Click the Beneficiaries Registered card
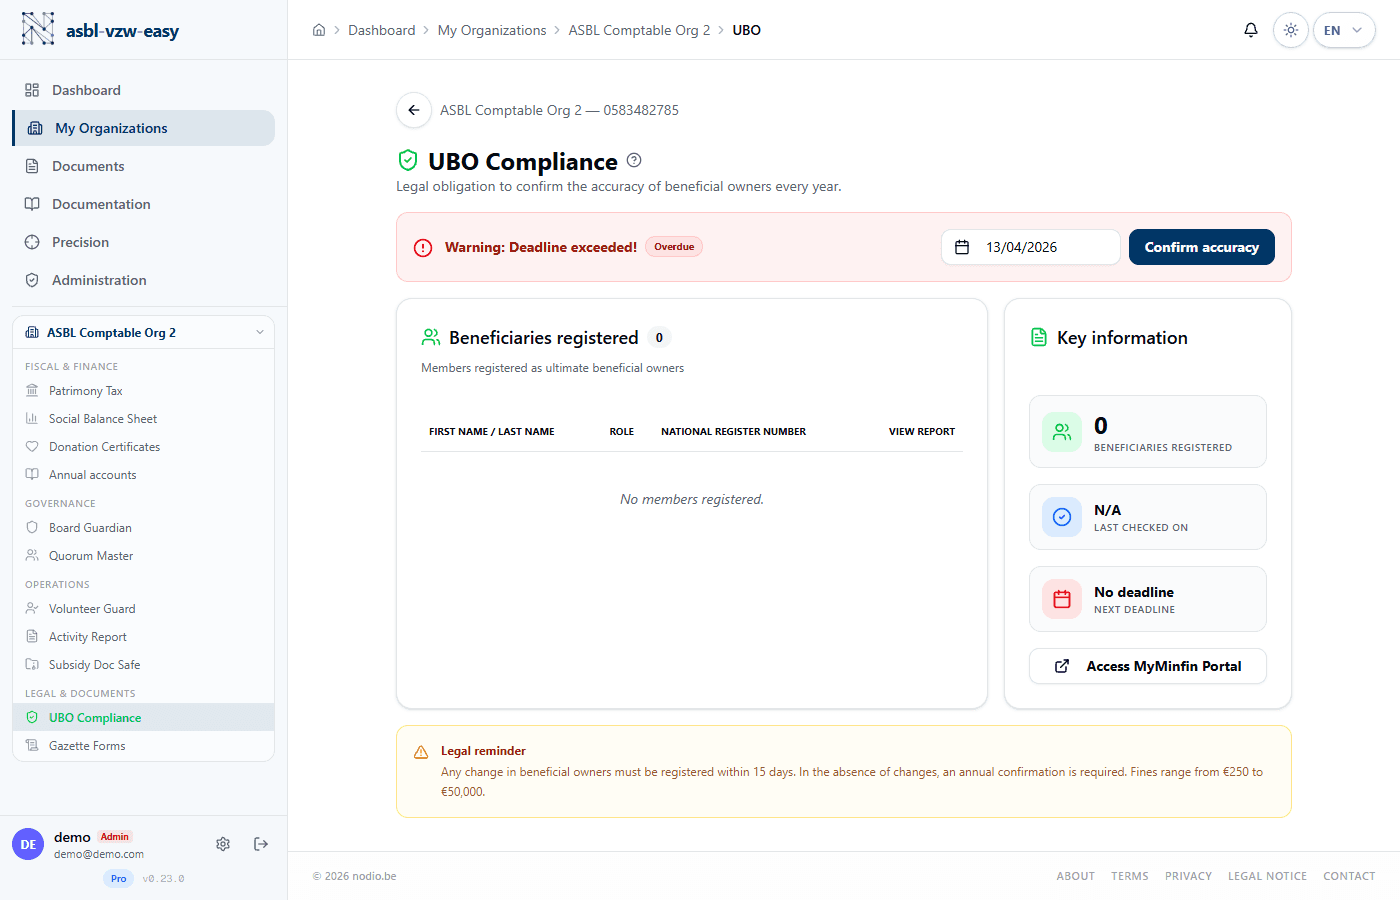1400x900 pixels. point(1148,432)
